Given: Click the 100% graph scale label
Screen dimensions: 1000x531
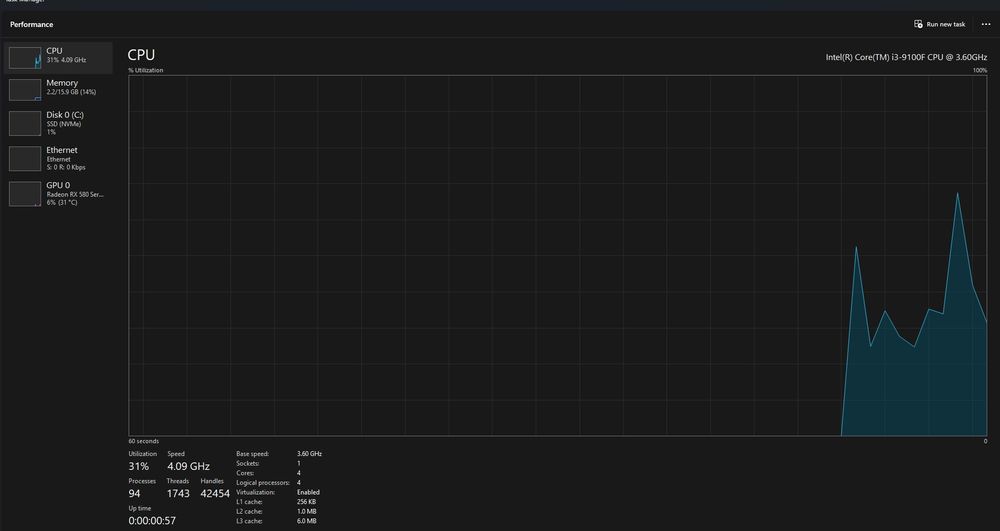Looking at the screenshot, I should tap(980, 70).
